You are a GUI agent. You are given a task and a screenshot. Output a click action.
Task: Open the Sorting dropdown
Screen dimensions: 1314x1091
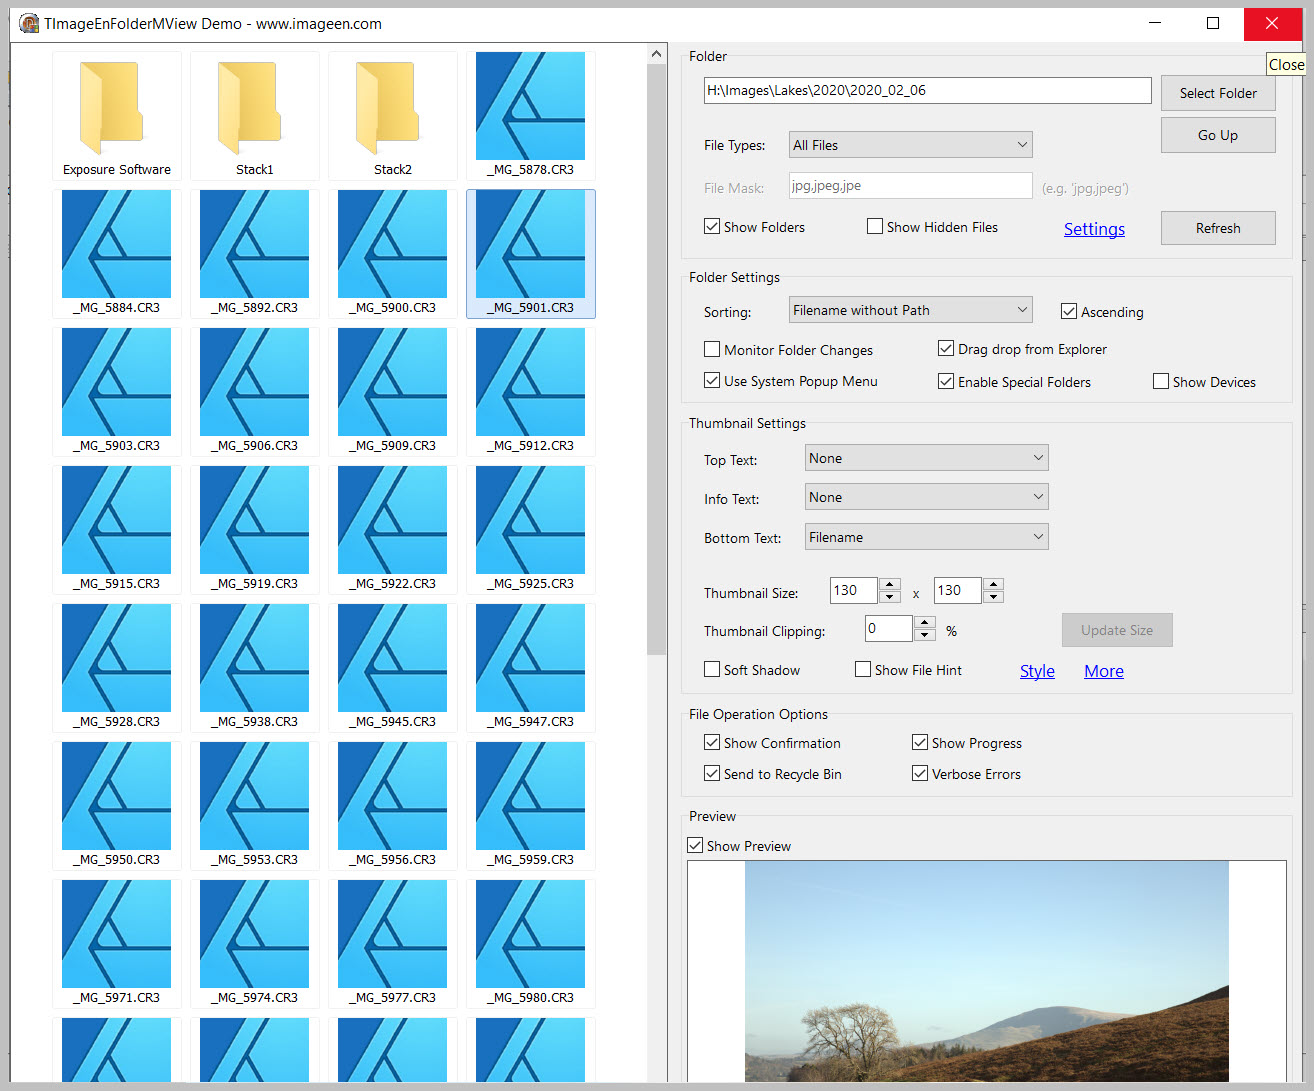[910, 310]
